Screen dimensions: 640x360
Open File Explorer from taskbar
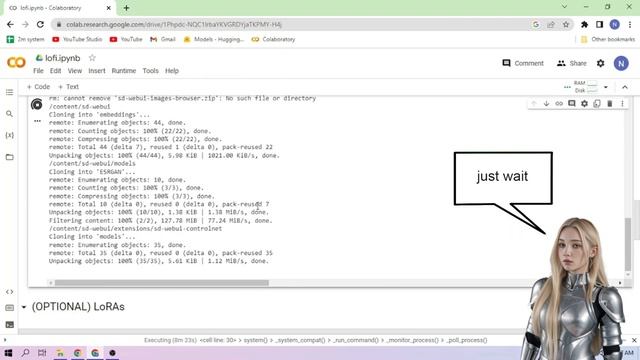pyautogui.click(x=60, y=353)
